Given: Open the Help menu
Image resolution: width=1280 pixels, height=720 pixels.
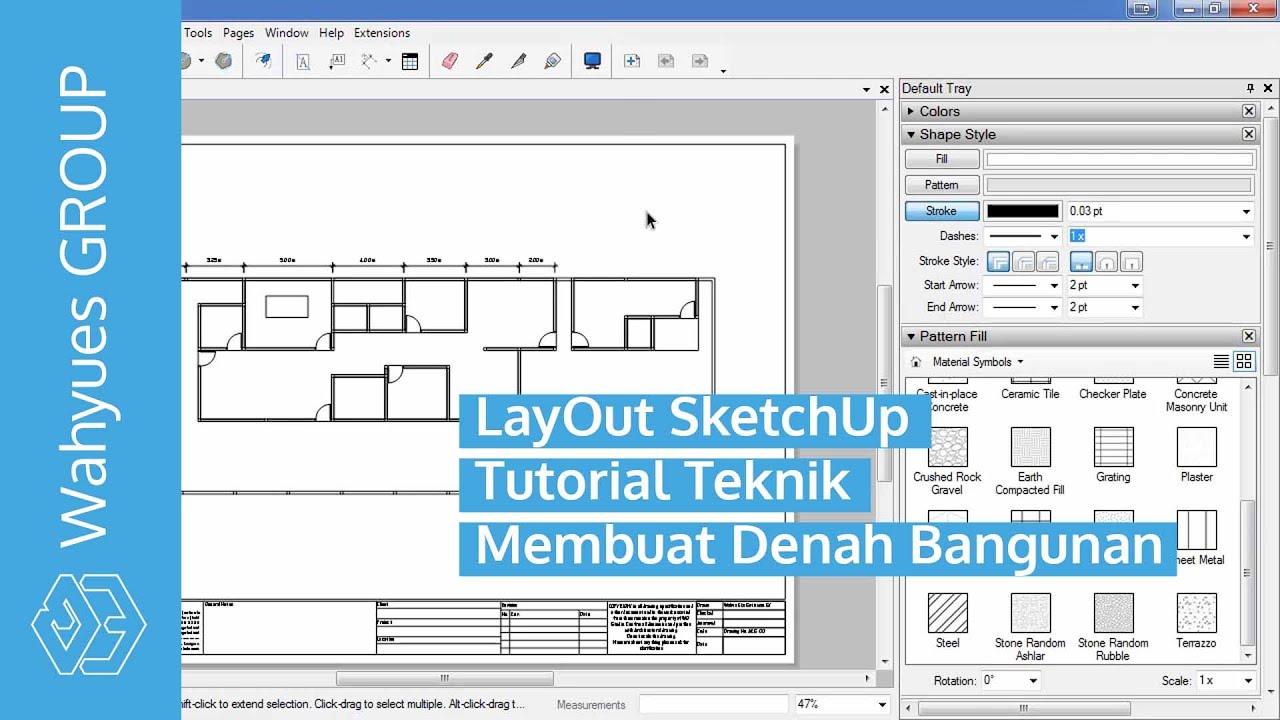Looking at the screenshot, I should click(x=331, y=33).
